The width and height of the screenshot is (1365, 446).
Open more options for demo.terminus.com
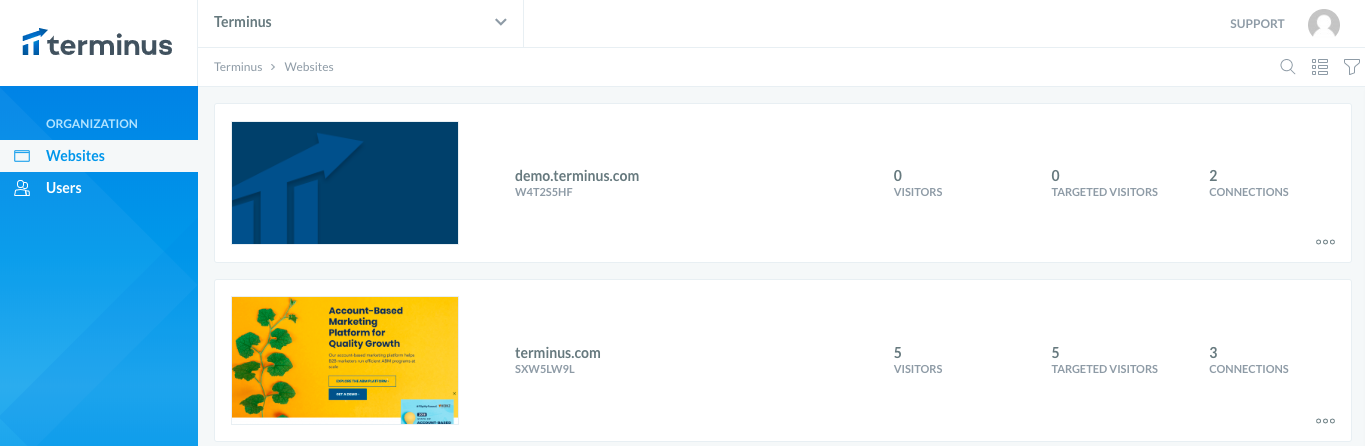pyautogui.click(x=1326, y=242)
